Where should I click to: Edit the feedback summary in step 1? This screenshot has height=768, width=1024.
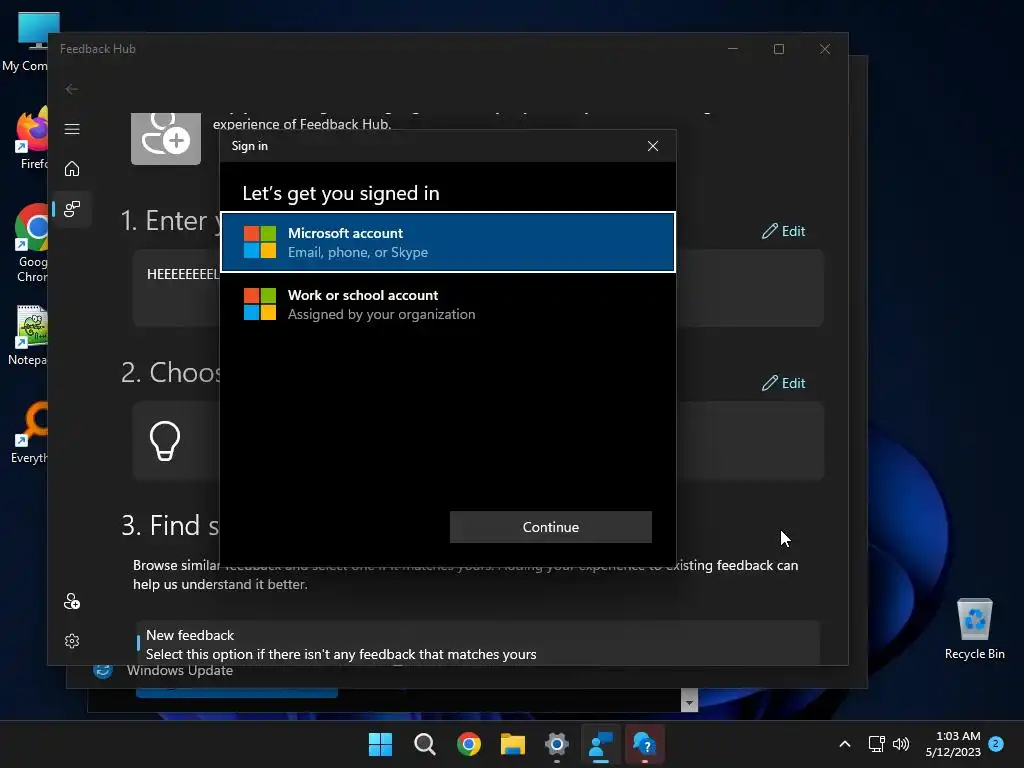(784, 231)
